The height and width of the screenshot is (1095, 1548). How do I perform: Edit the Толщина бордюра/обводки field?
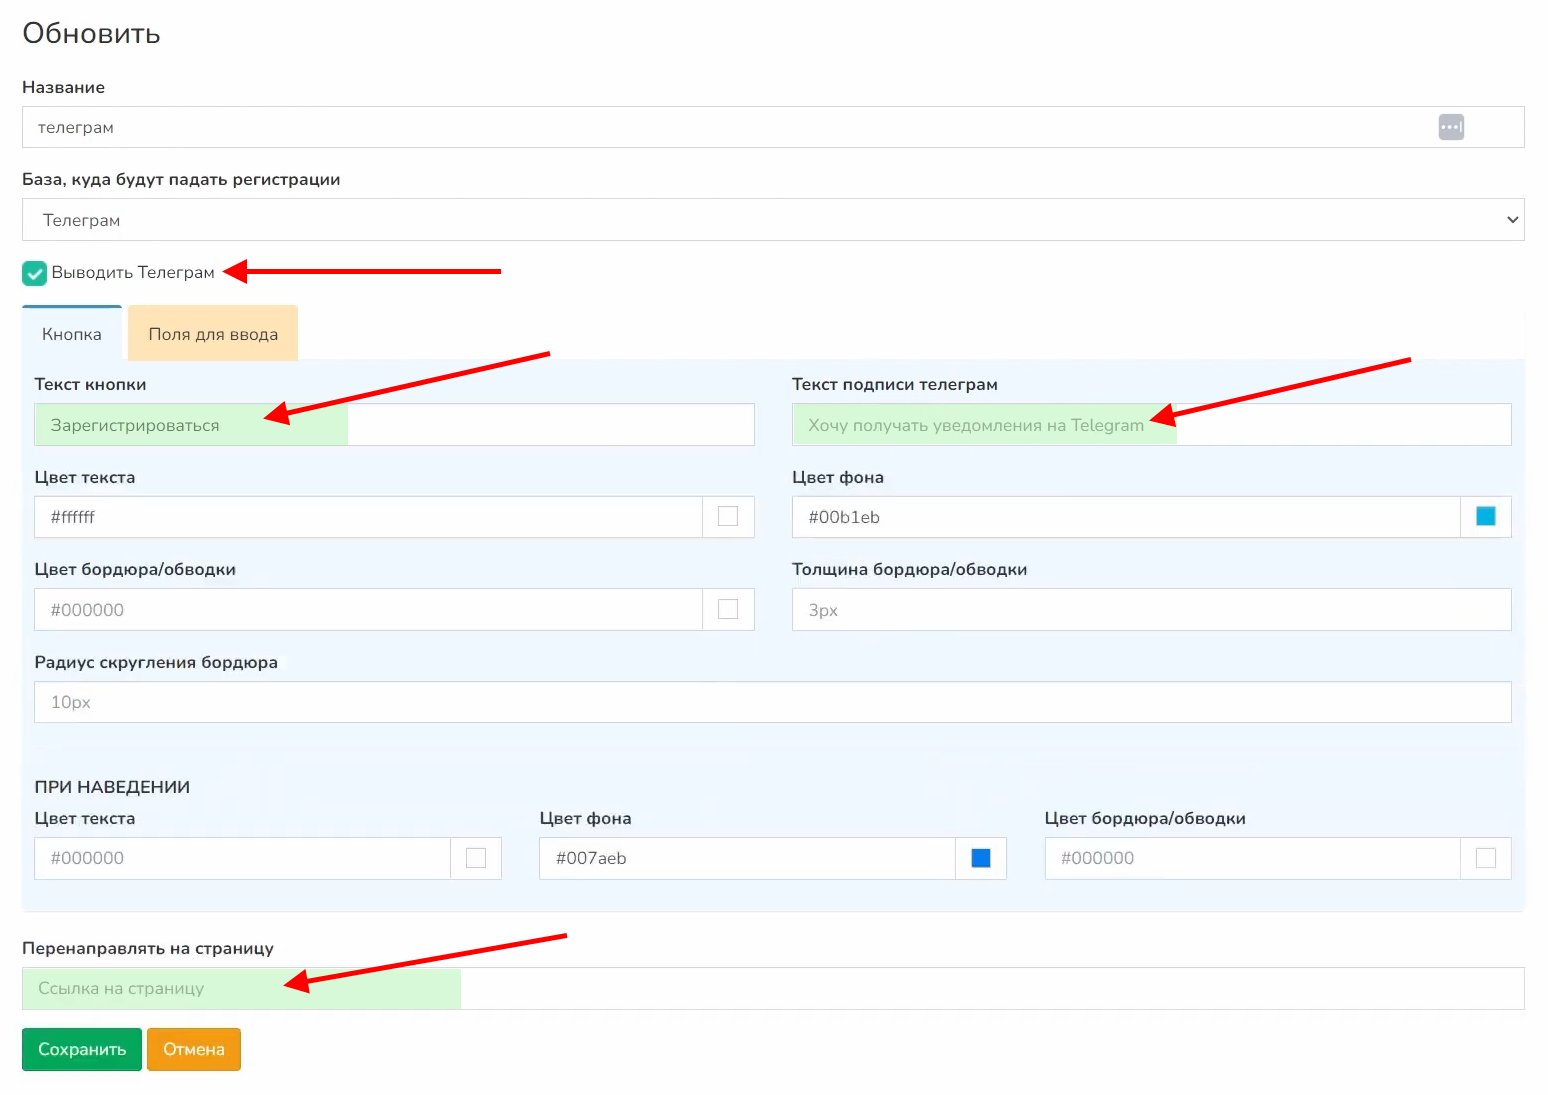[x=1150, y=610]
